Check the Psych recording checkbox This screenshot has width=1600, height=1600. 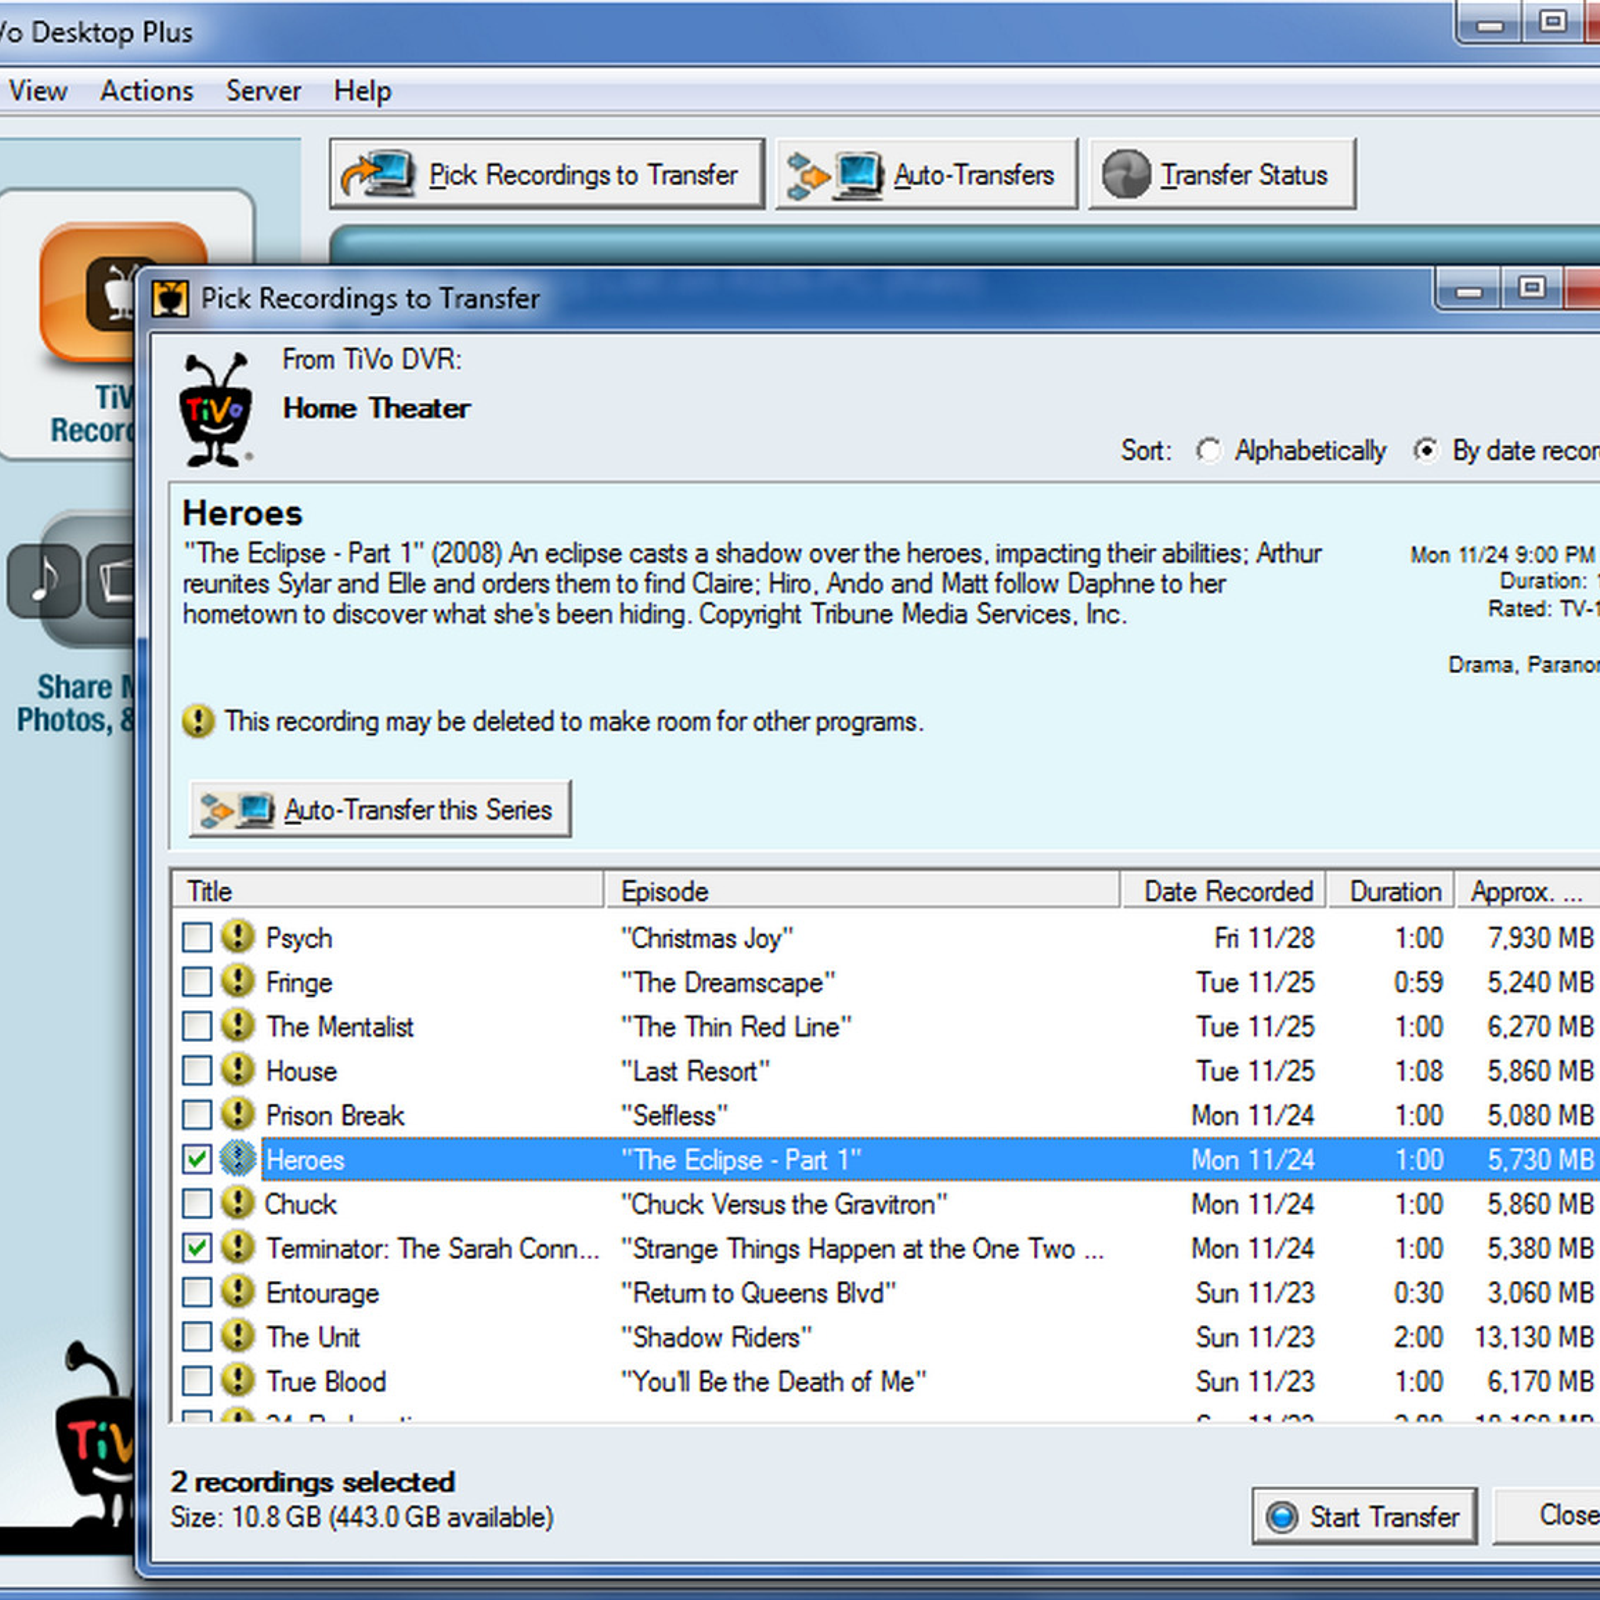coord(197,937)
